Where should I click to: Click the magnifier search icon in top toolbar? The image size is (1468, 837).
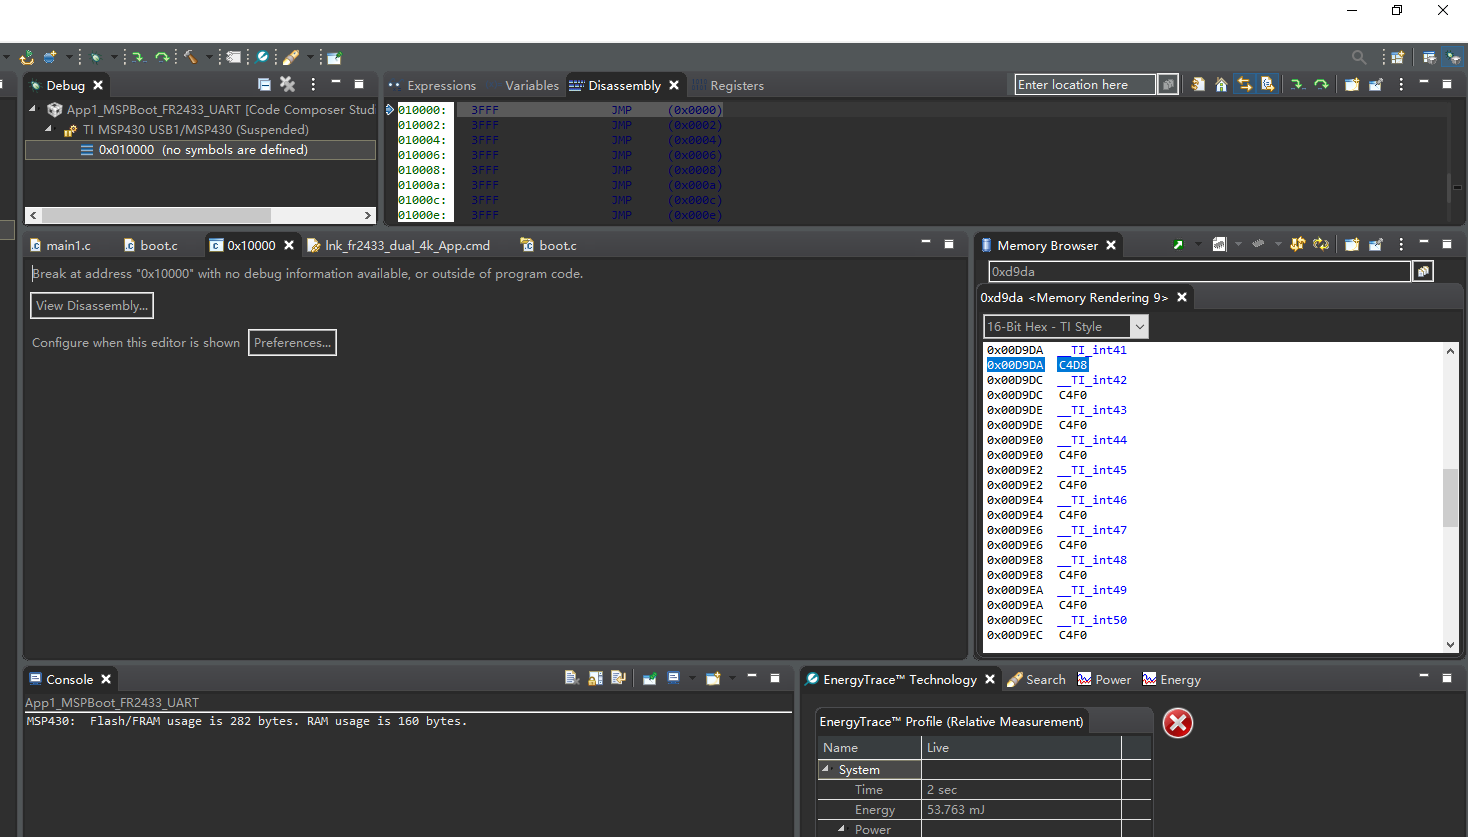[1358, 58]
